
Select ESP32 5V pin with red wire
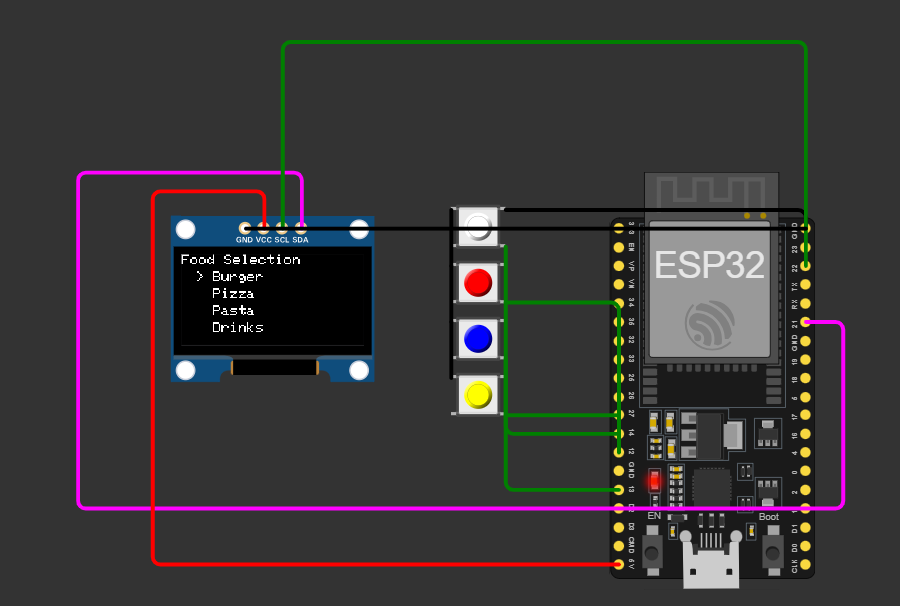click(x=618, y=565)
